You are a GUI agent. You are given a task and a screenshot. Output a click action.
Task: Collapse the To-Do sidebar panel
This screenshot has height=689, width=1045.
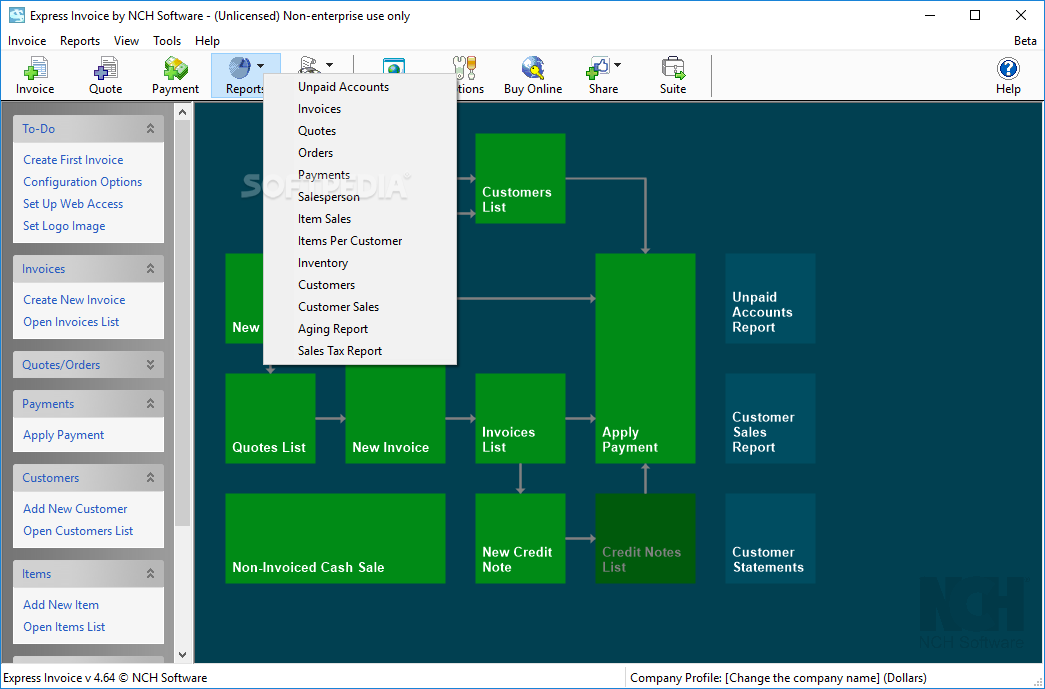pyautogui.click(x=151, y=129)
